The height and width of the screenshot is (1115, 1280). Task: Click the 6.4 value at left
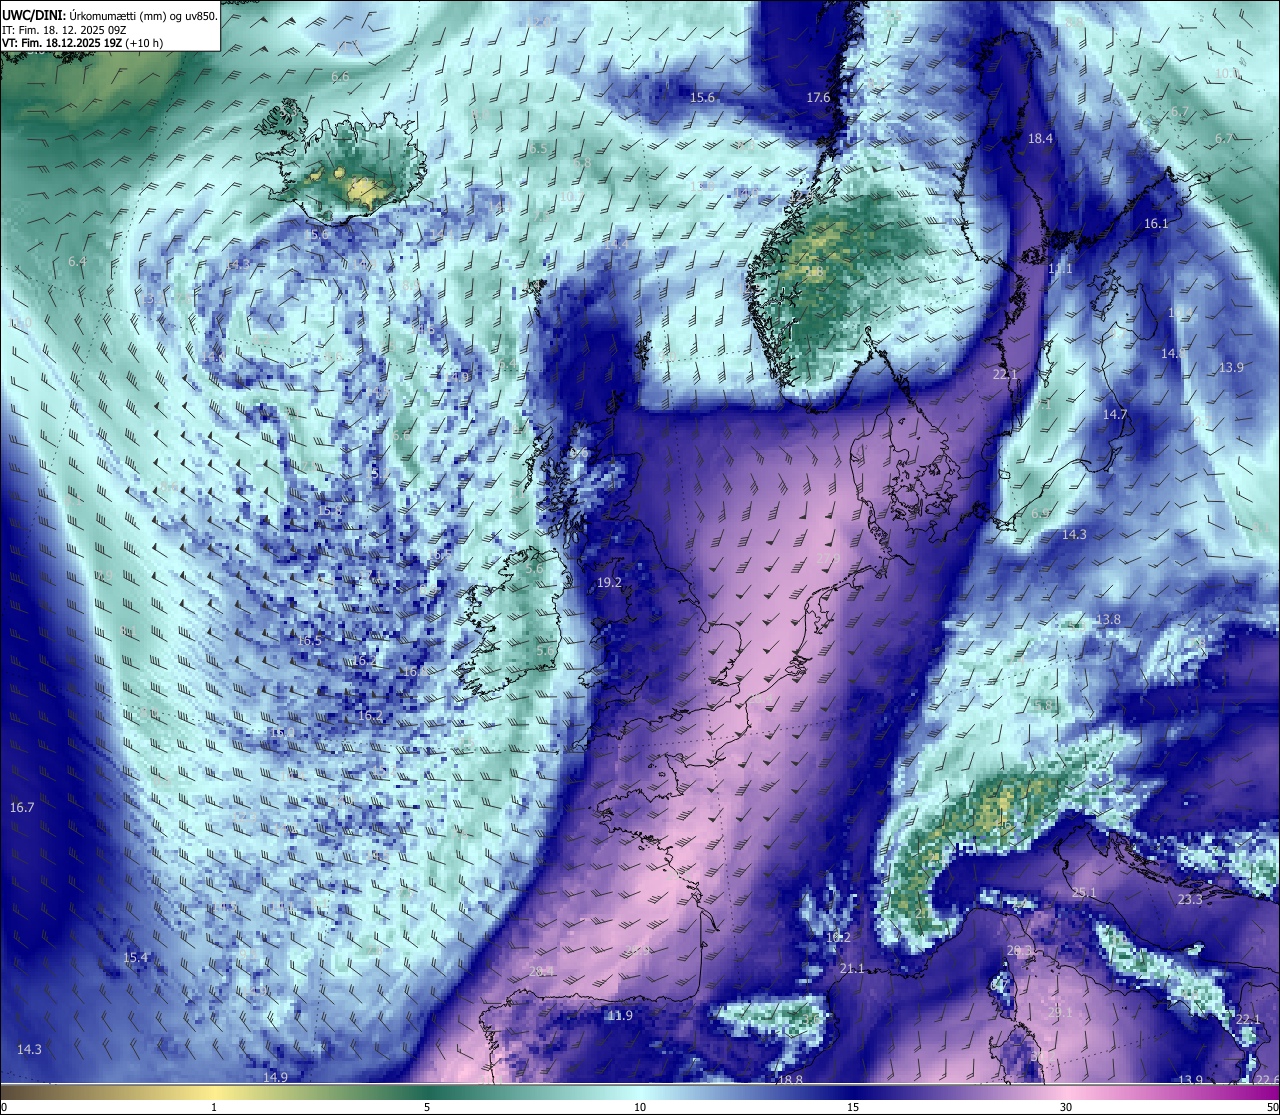pyautogui.click(x=77, y=261)
